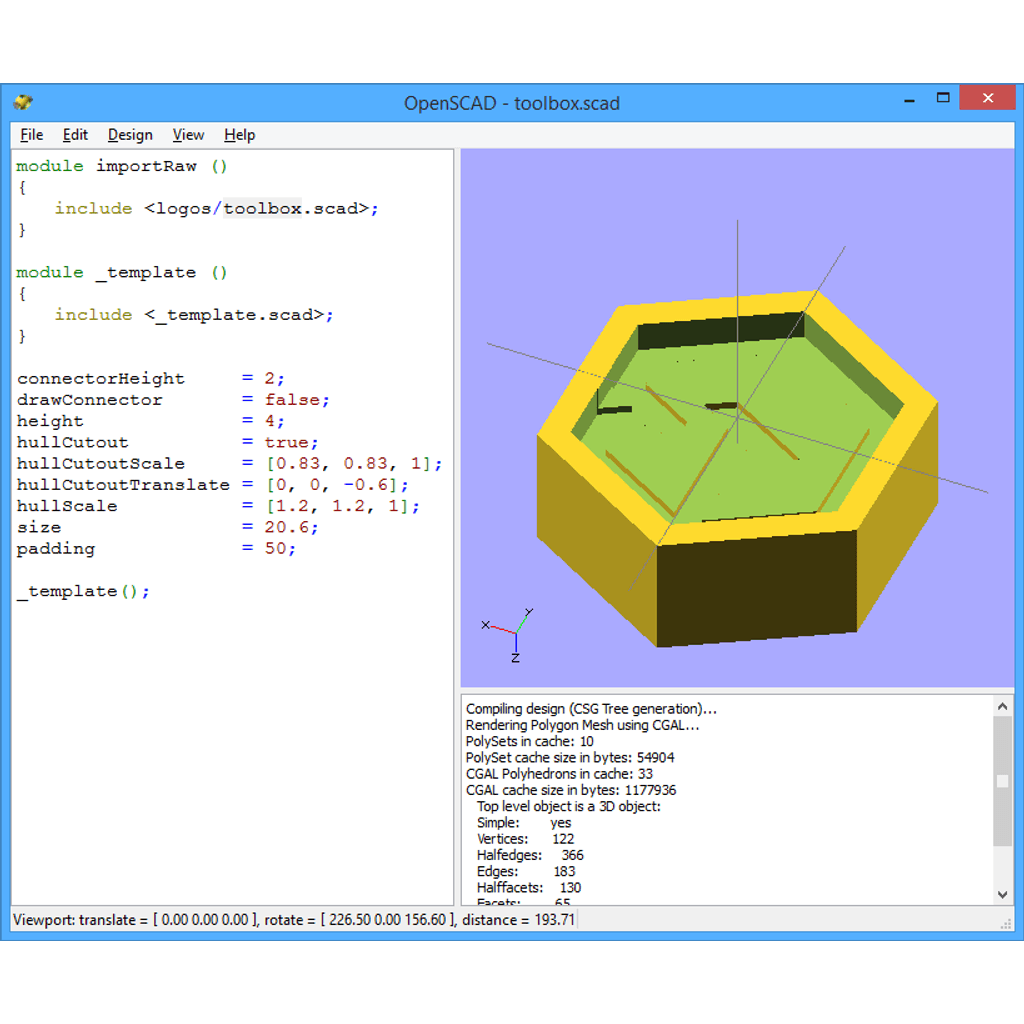Click the drawConnector 'false' value

coord(292,400)
